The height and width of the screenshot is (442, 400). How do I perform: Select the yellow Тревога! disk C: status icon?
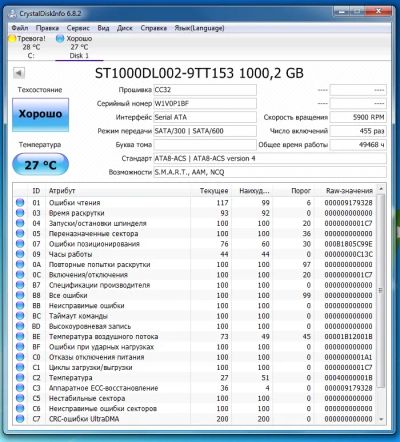(12, 39)
